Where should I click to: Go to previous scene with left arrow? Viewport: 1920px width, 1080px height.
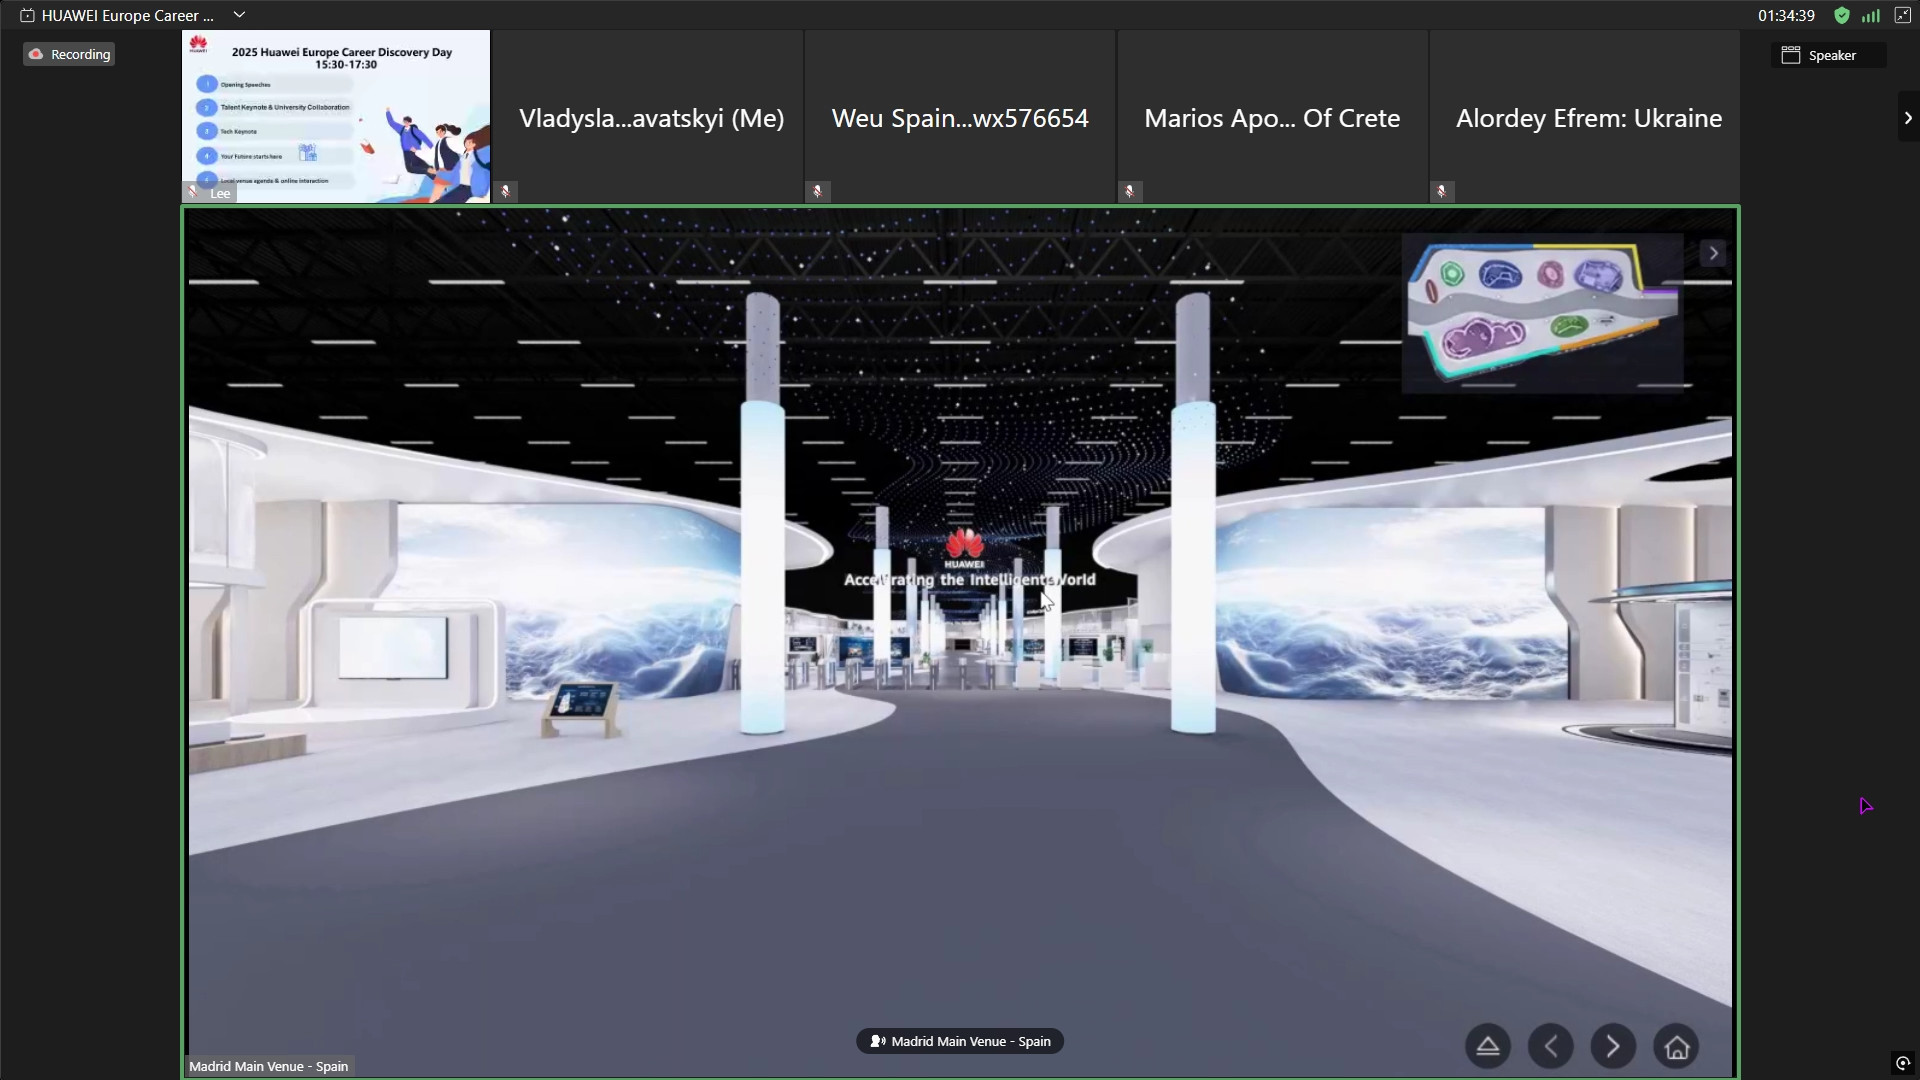click(1551, 1046)
